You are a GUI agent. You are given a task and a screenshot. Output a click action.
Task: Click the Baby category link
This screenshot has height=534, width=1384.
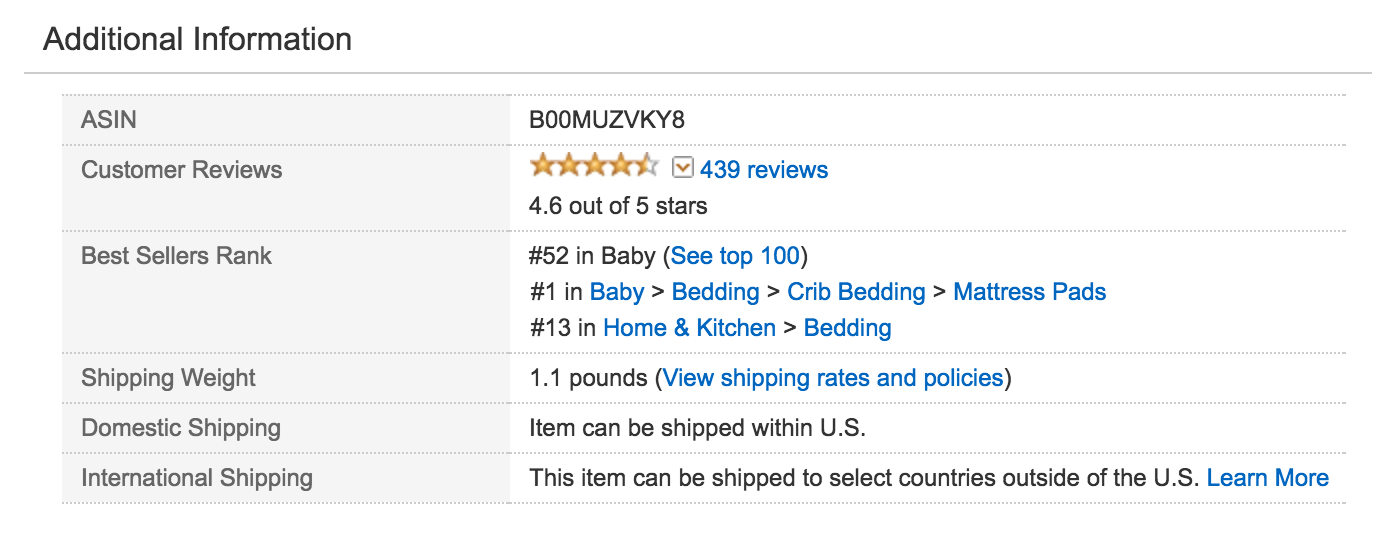click(617, 292)
